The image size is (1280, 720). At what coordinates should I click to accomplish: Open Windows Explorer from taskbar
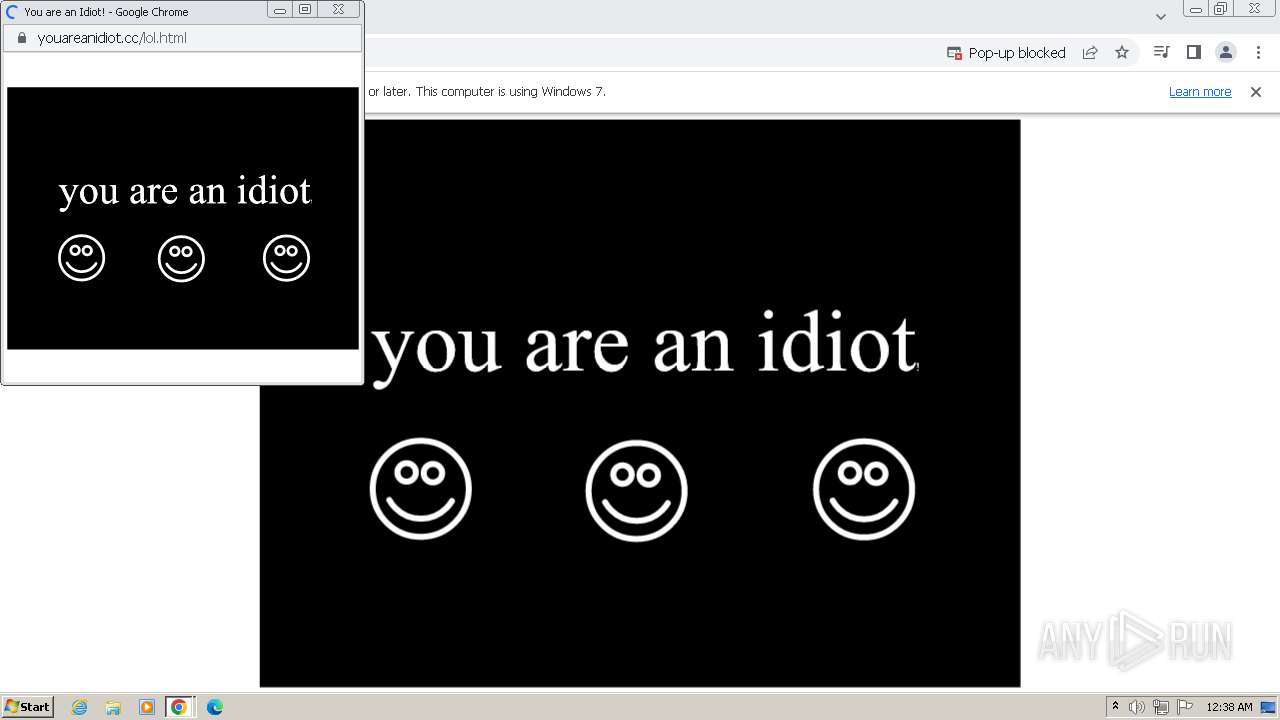tap(113, 707)
